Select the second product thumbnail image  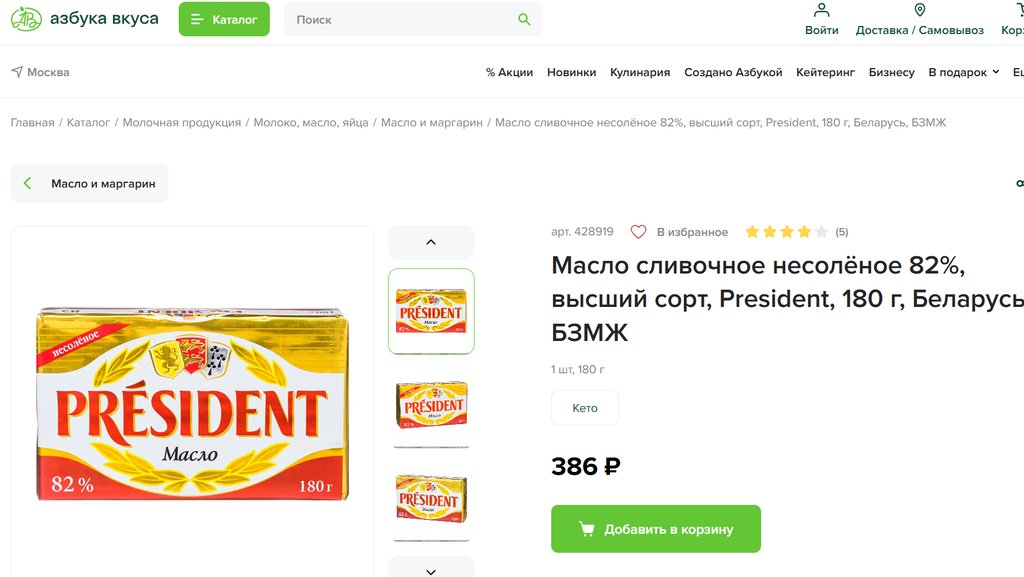click(x=431, y=404)
